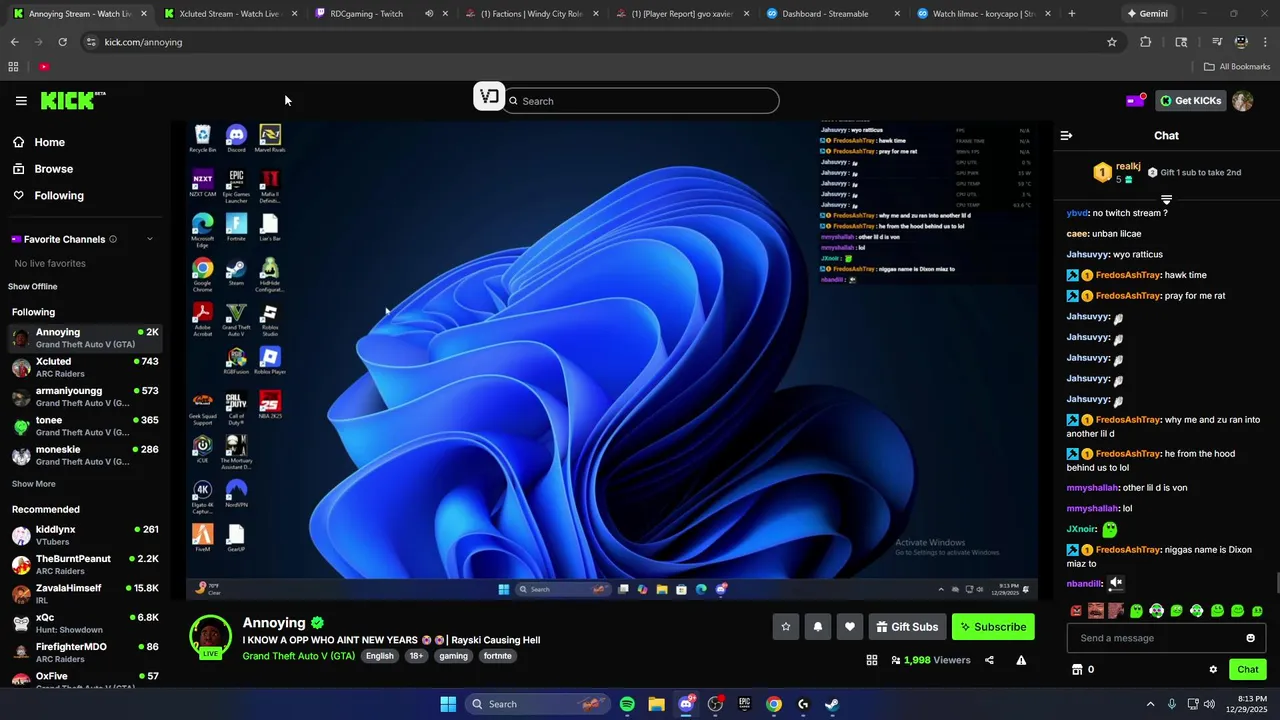Screen dimensions: 1280x720
Task: Open the user profile avatar on Kick
Action: pyautogui.click(x=1242, y=100)
